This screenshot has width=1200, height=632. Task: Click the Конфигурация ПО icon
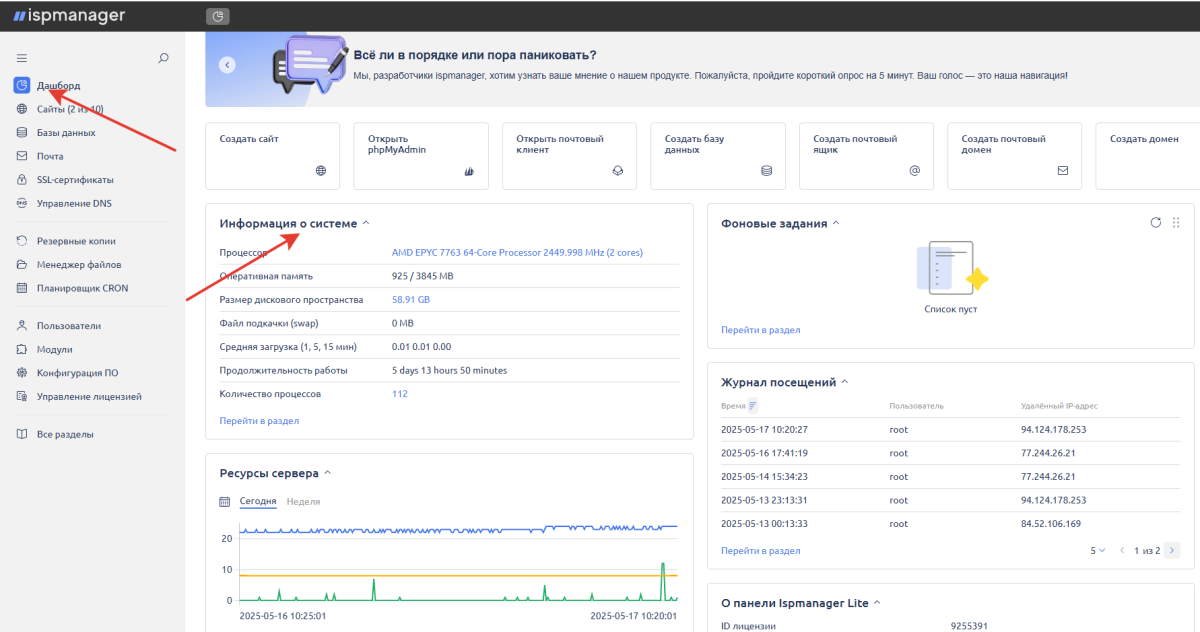click(22, 373)
